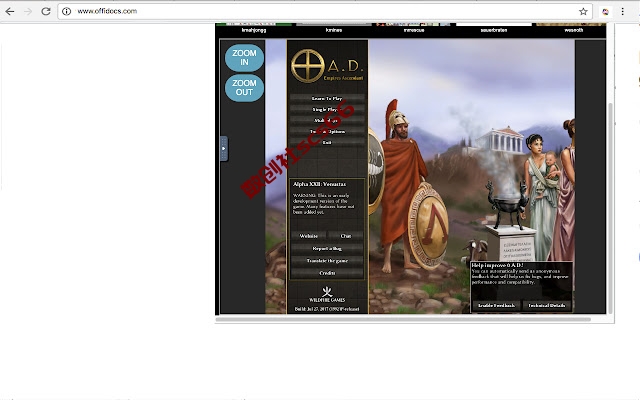Open the Single Player menu entry
The height and width of the screenshot is (400, 640).
327,109
